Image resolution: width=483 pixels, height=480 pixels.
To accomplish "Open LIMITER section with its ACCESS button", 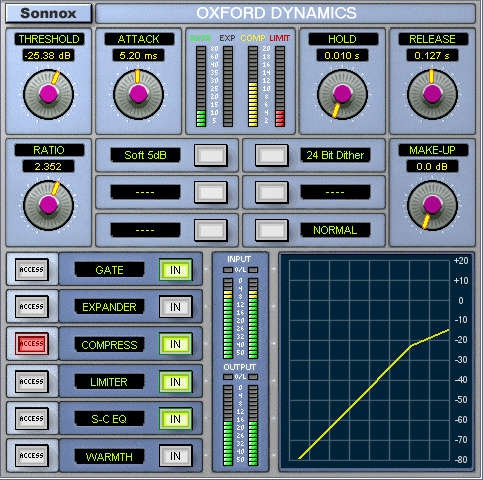I will (32, 381).
